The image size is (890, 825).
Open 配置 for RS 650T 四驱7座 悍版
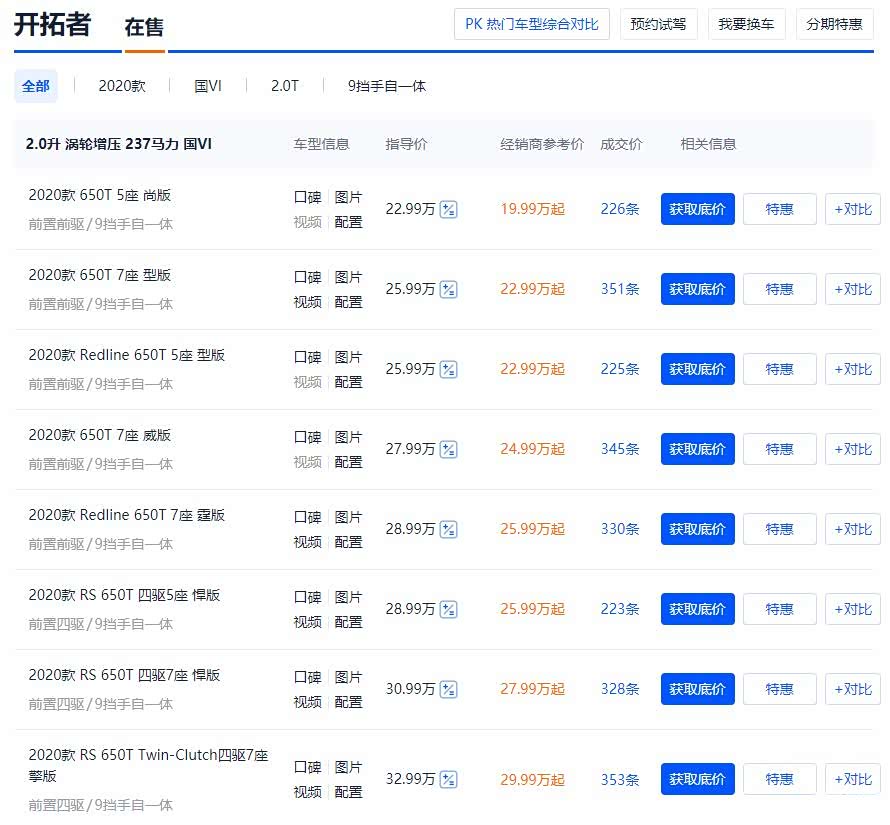click(349, 702)
